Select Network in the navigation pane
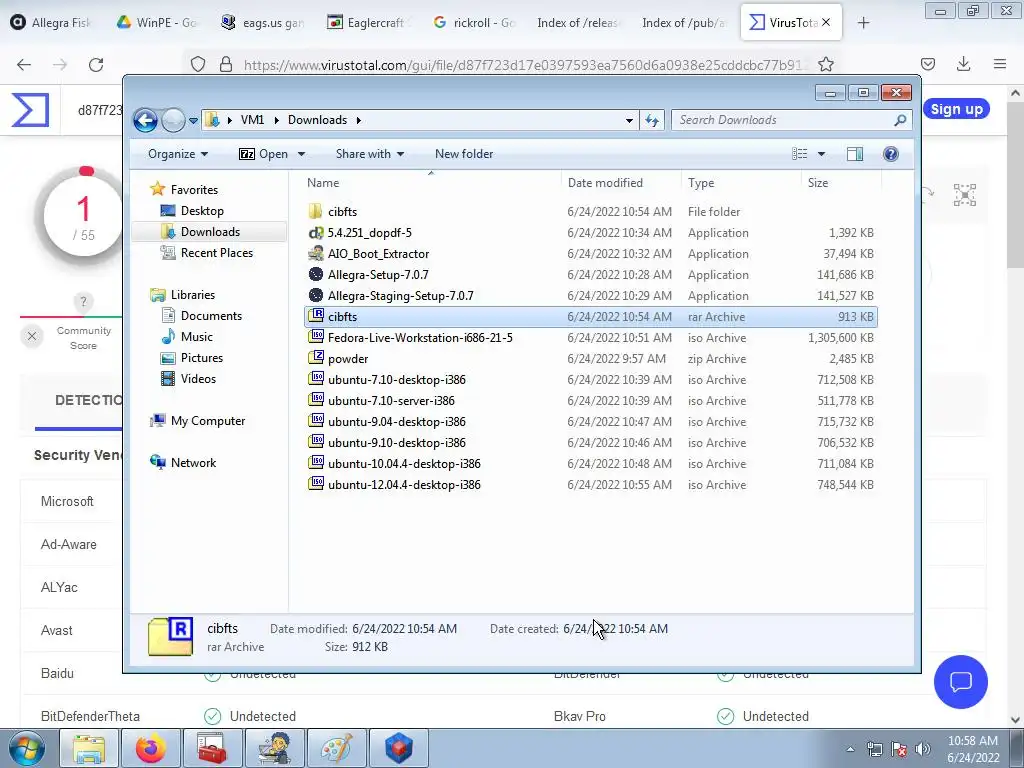 point(193,463)
